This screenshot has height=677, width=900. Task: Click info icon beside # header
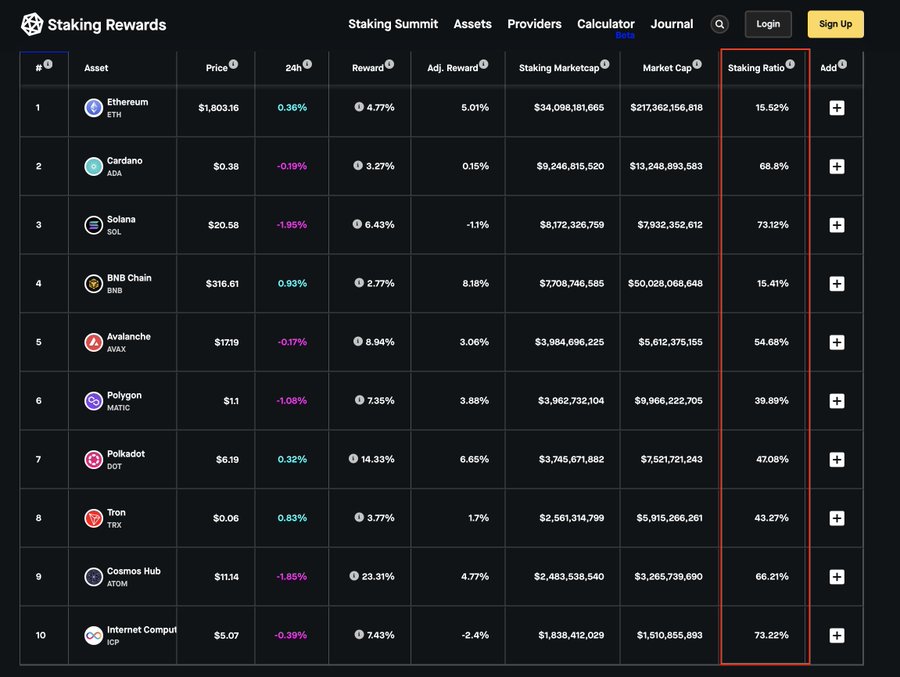[x=48, y=64]
